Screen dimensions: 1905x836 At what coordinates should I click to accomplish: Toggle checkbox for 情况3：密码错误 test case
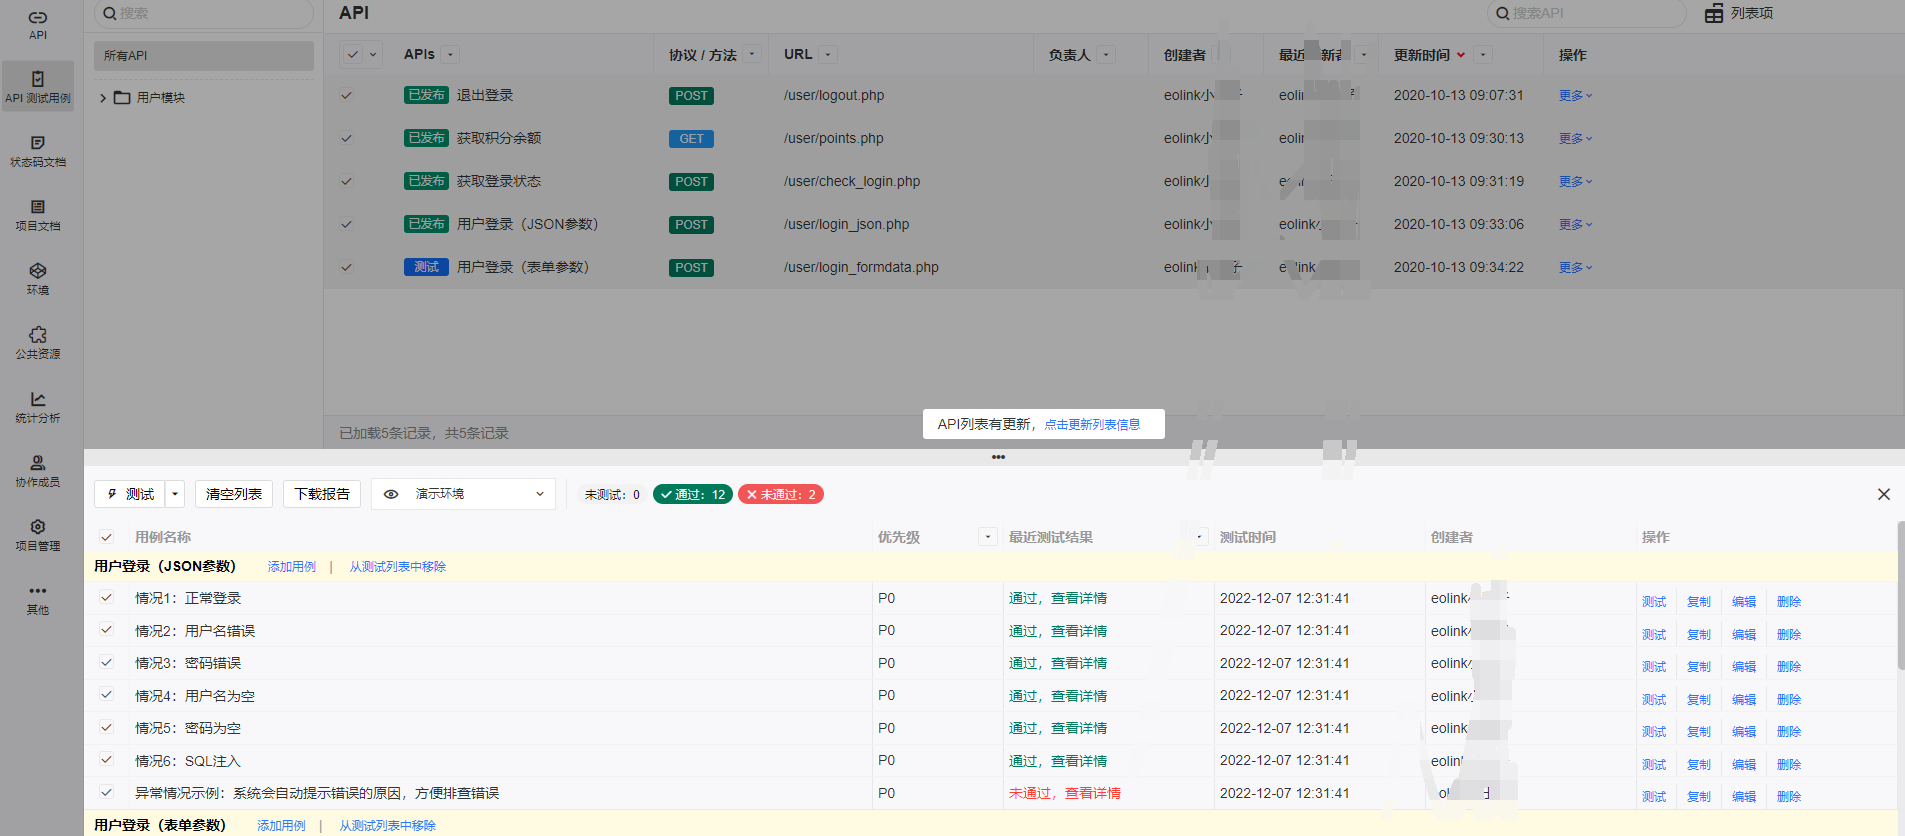tap(106, 663)
